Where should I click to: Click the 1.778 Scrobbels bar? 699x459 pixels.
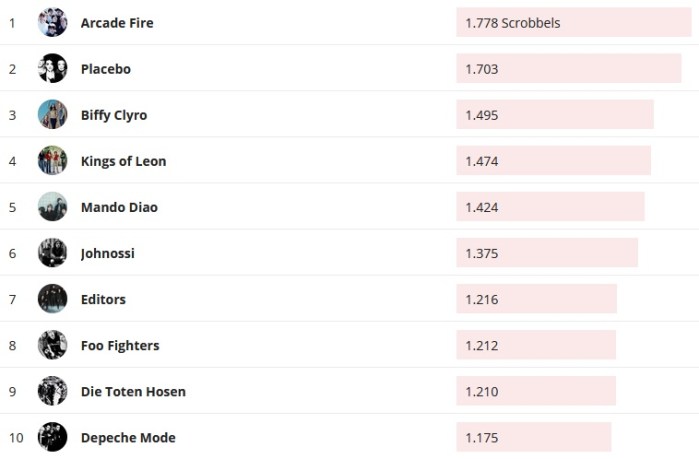tap(573, 23)
